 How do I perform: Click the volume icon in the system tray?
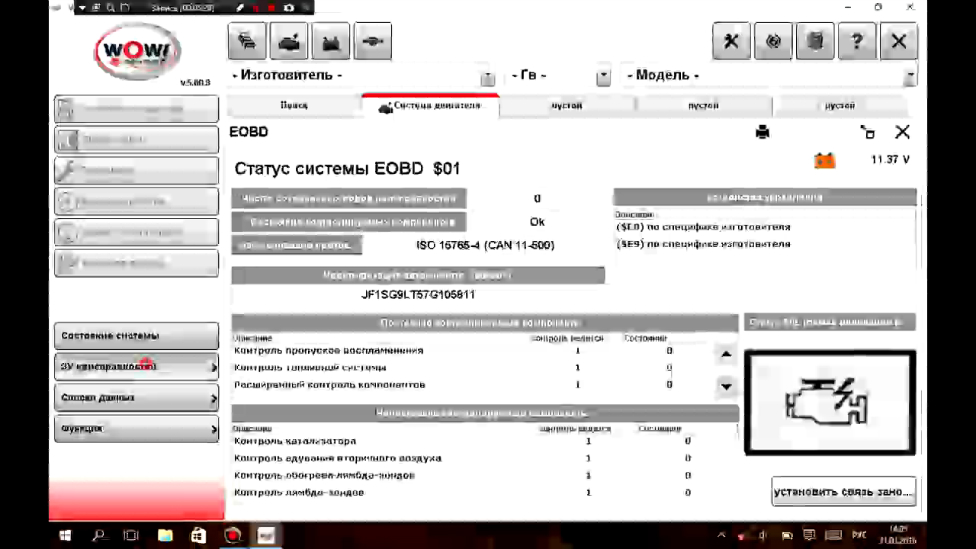coord(763,535)
